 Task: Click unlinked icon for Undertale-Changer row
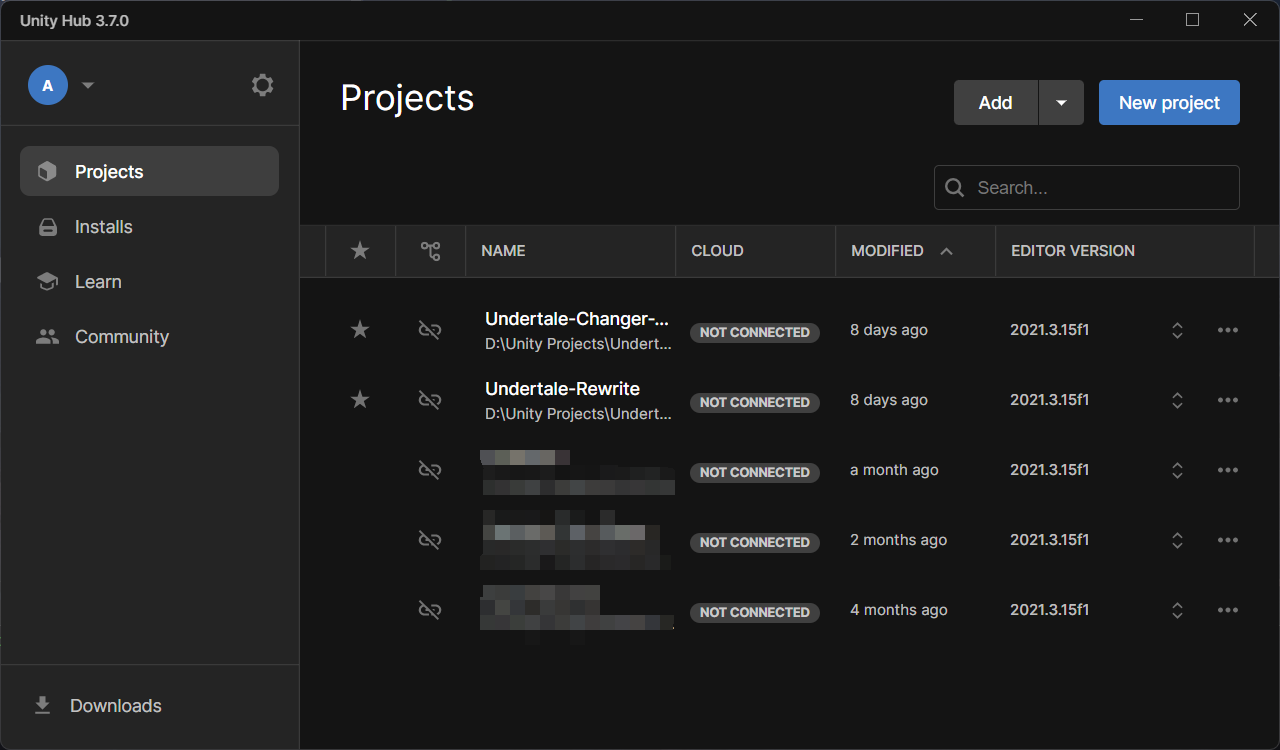coord(430,330)
